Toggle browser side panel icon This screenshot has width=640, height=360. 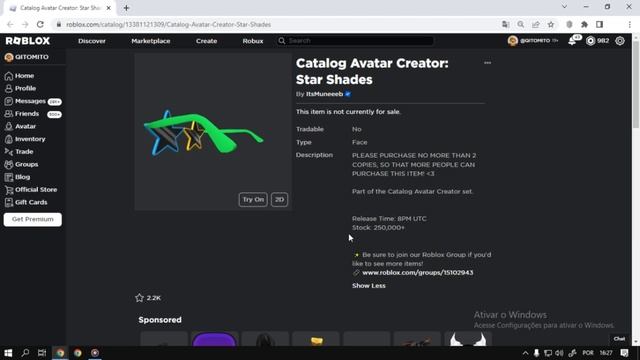point(600,24)
